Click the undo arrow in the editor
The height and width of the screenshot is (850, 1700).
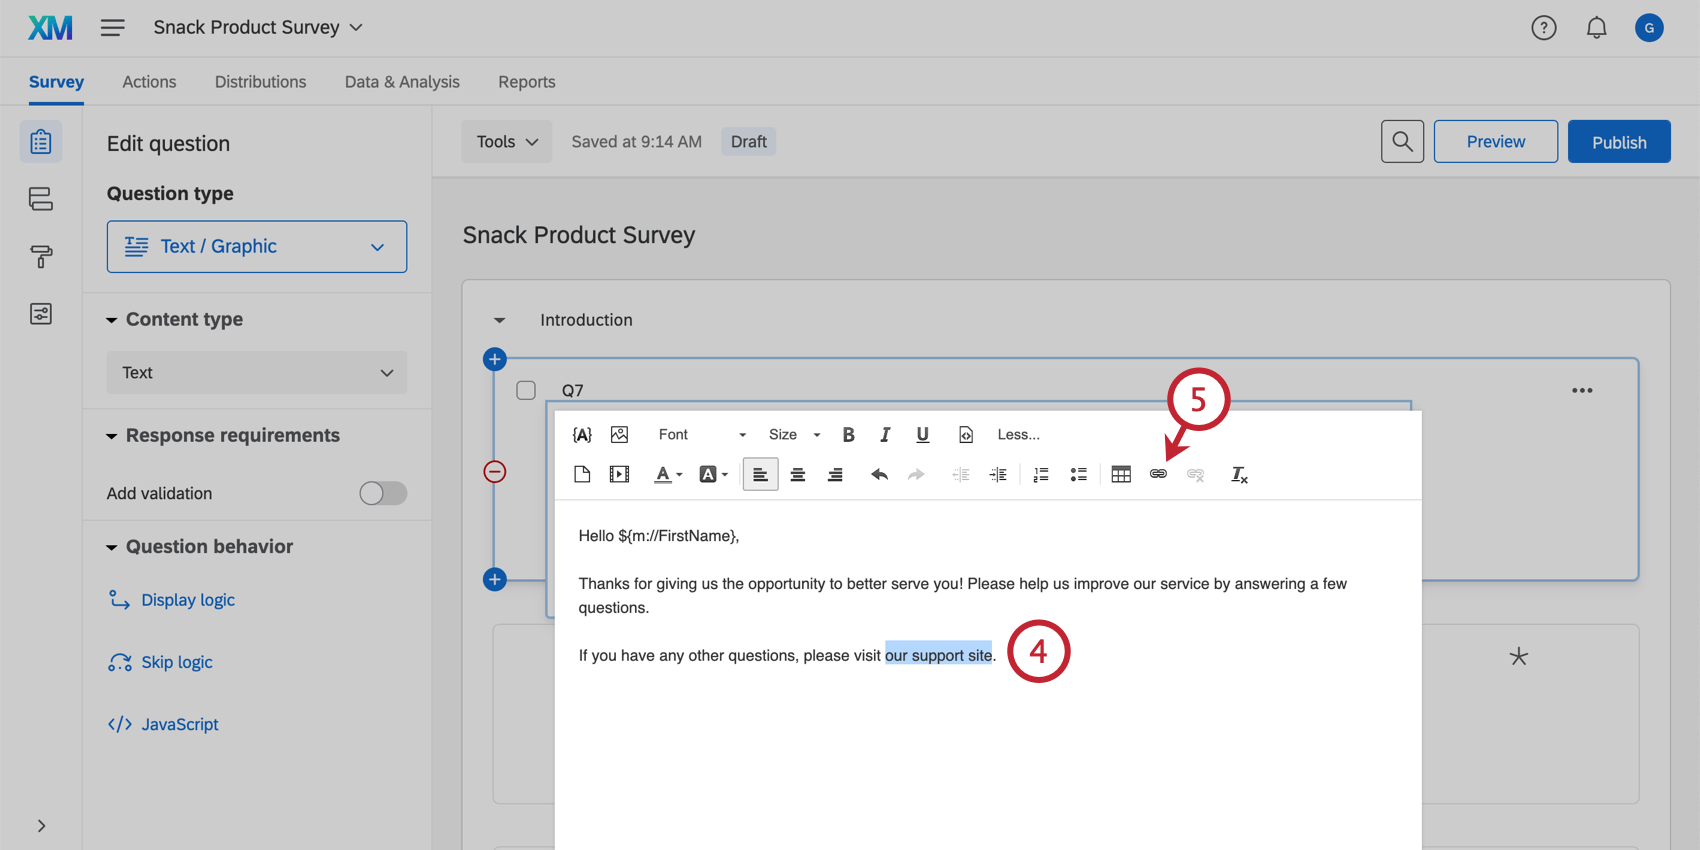coord(879,474)
